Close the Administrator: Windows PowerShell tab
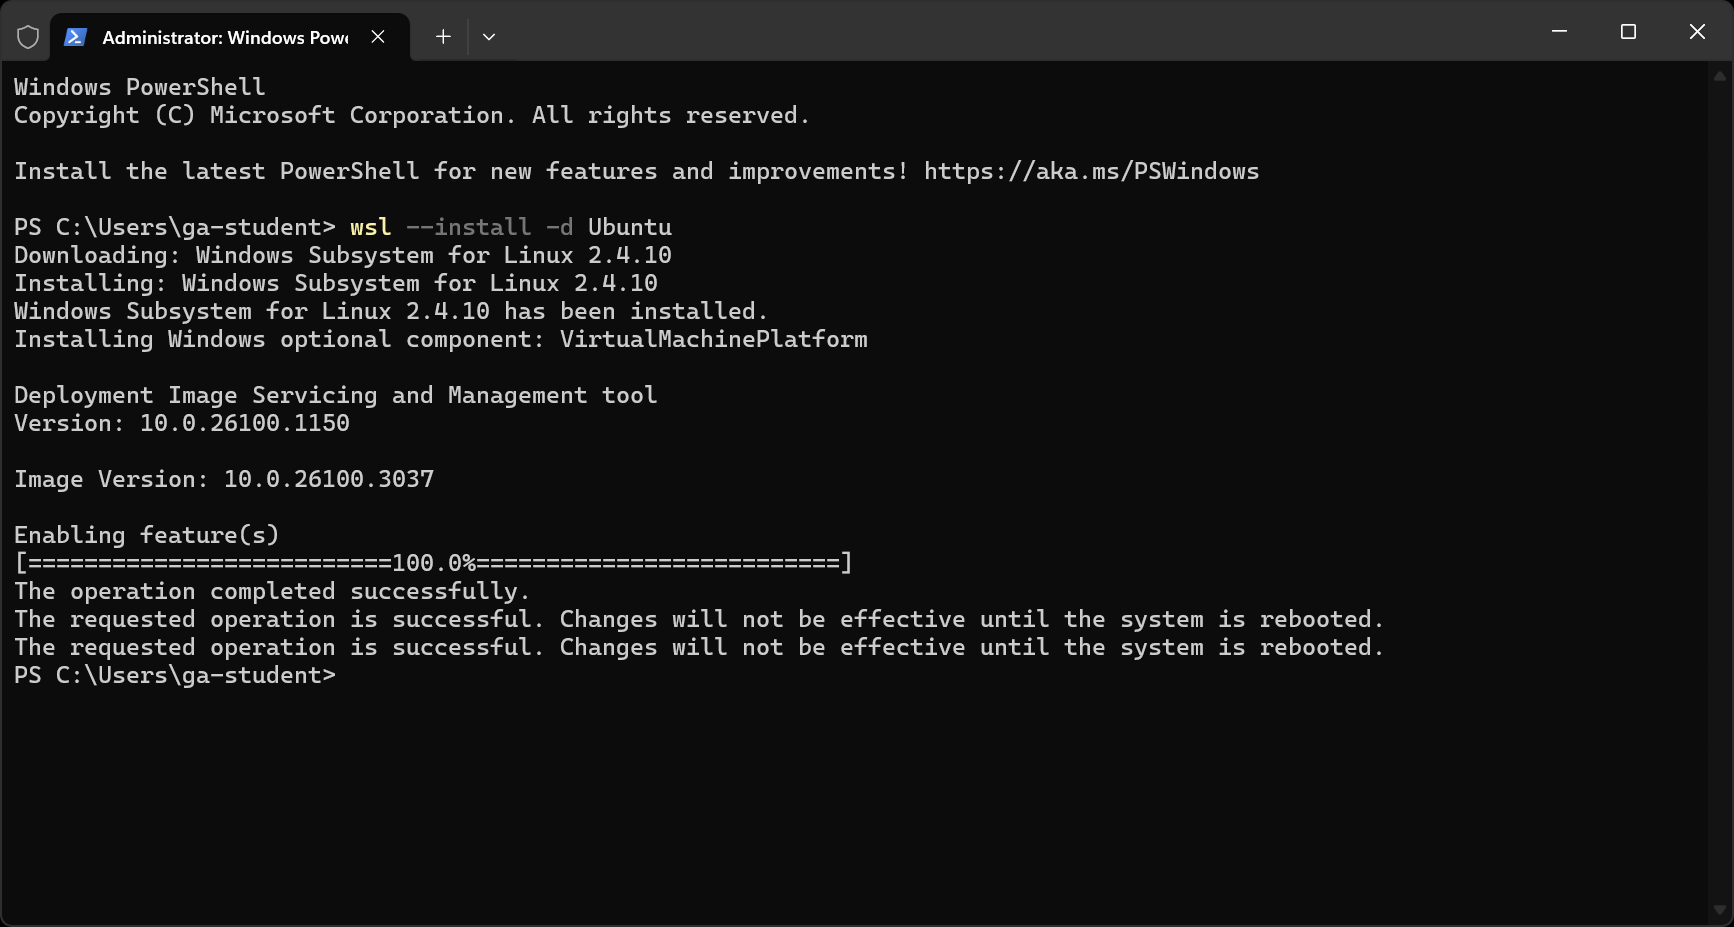 [x=377, y=36]
